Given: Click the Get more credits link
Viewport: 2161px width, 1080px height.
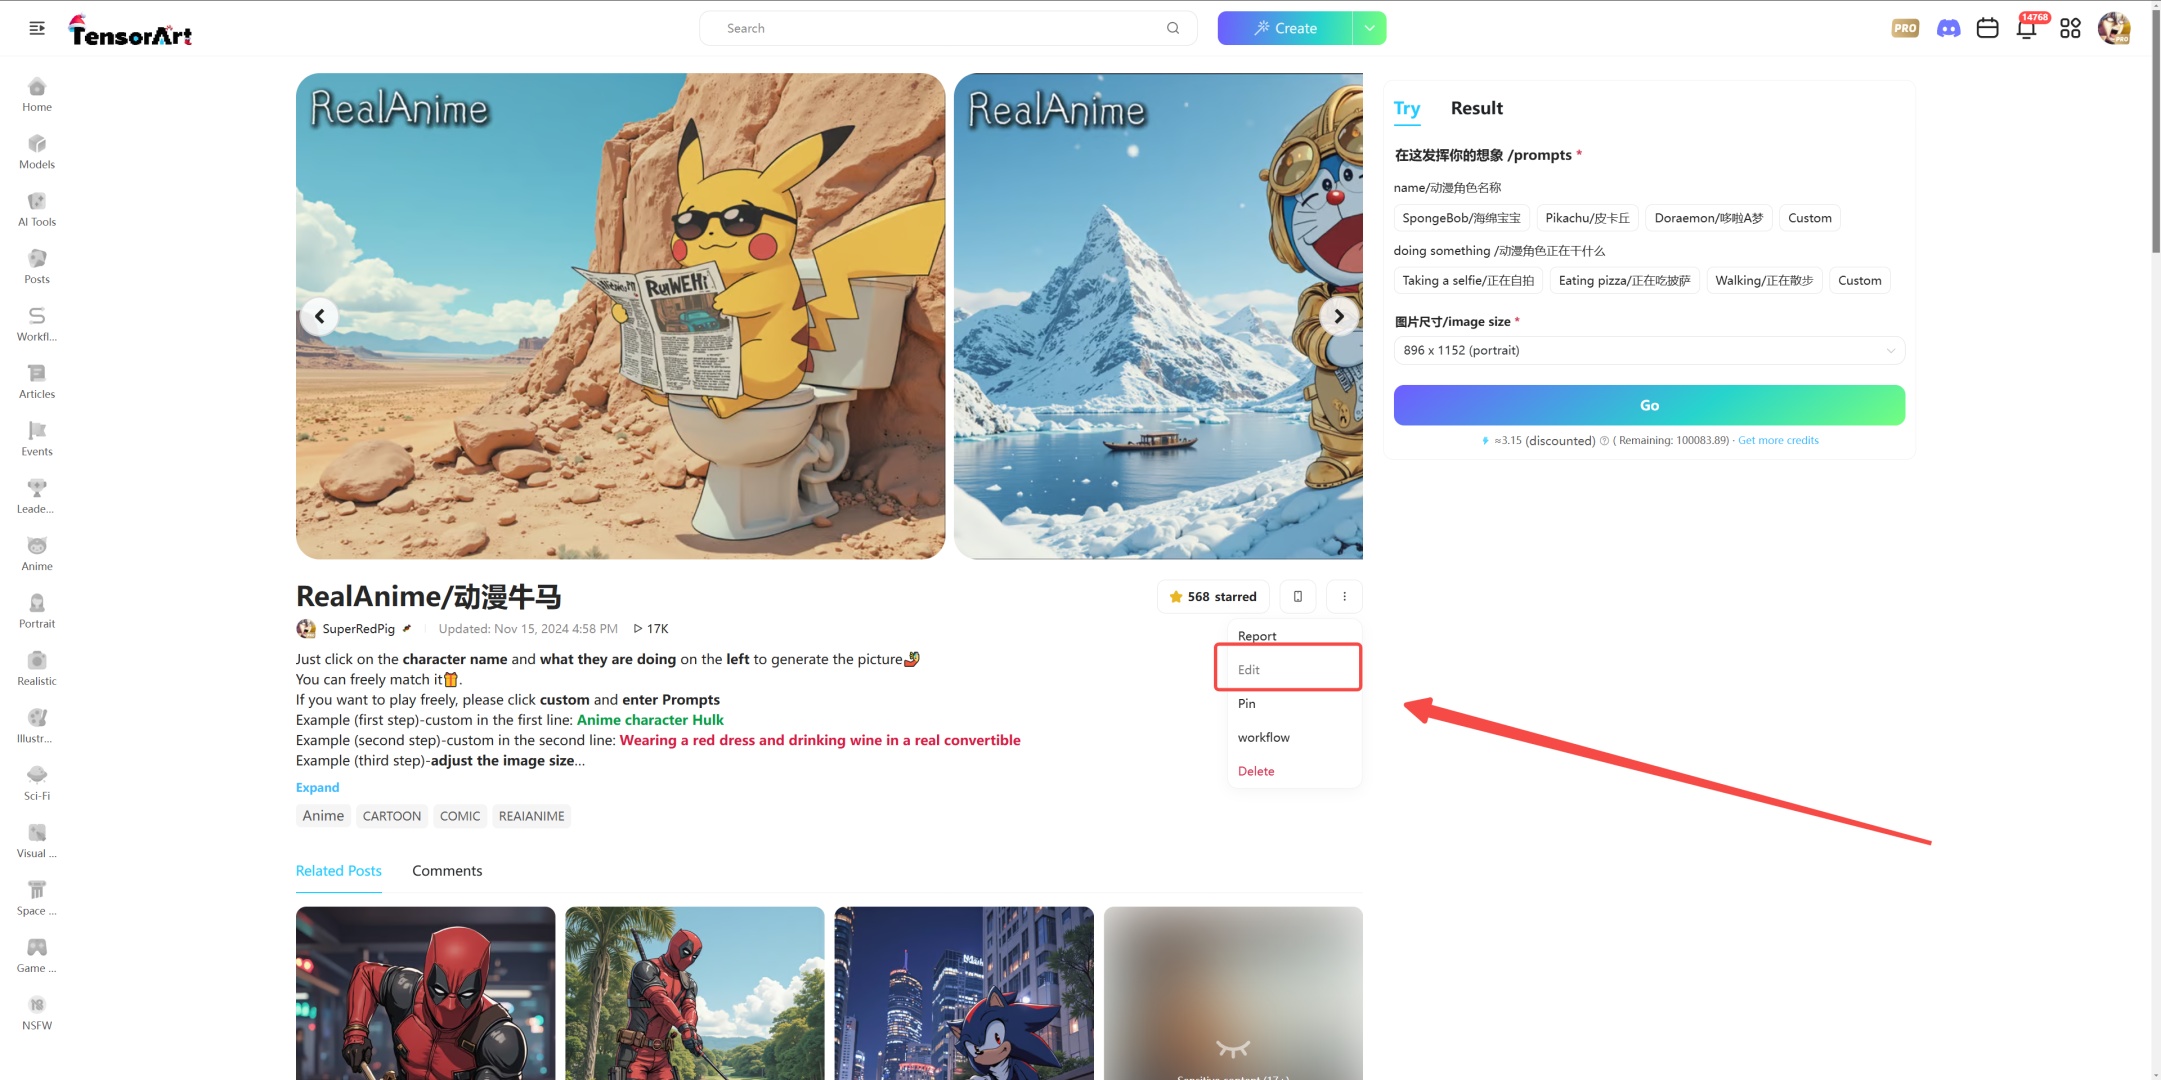Looking at the screenshot, I should point(1777,440).
